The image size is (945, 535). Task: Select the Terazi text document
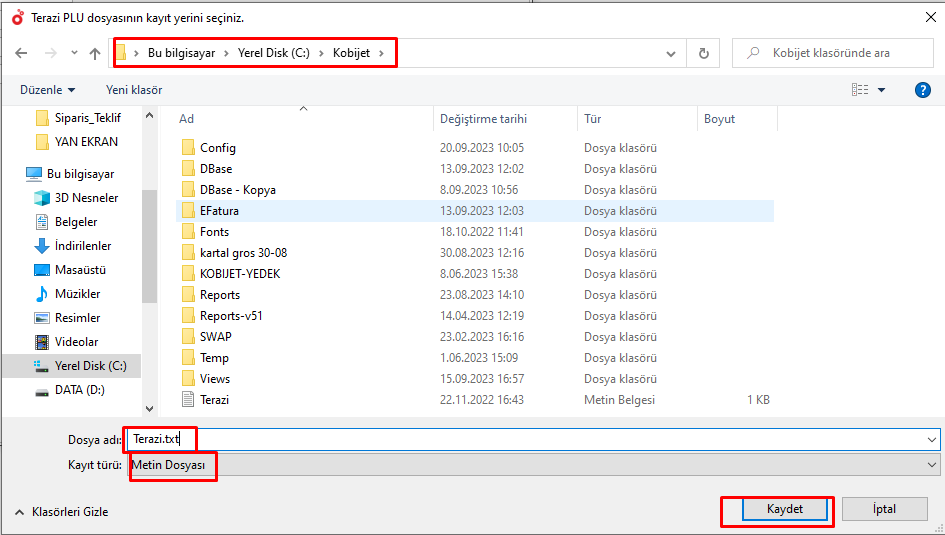[206, 400]
